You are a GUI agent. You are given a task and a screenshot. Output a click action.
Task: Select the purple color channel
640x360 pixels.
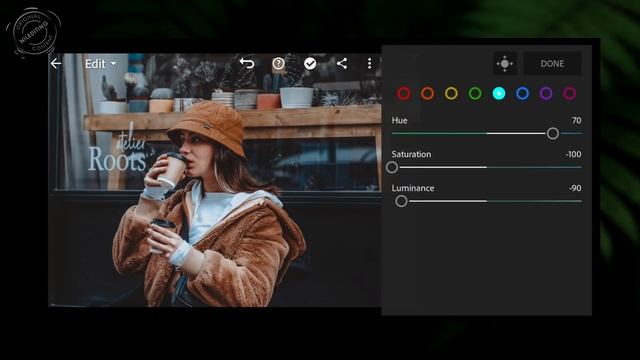click(546, 93)
